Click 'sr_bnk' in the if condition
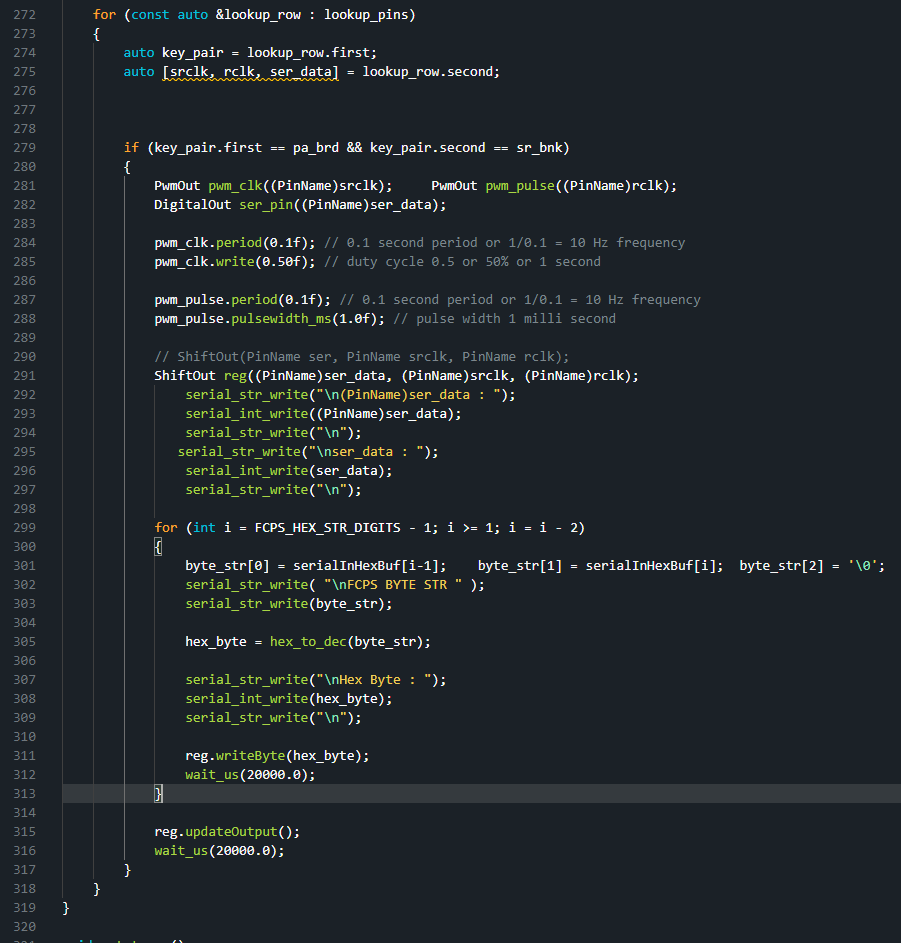Image resolution: width=901 pixels, height=943 pixels. 539,148
